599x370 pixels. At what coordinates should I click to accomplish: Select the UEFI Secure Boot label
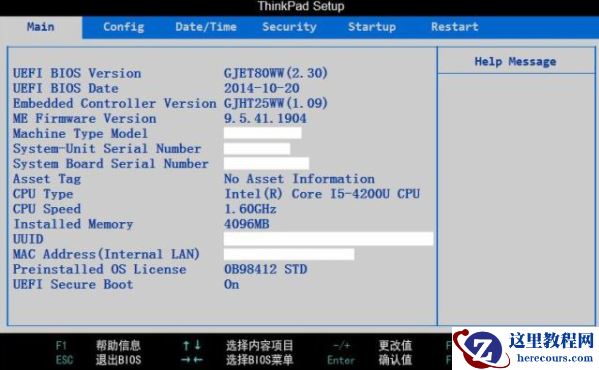[73, 284]
